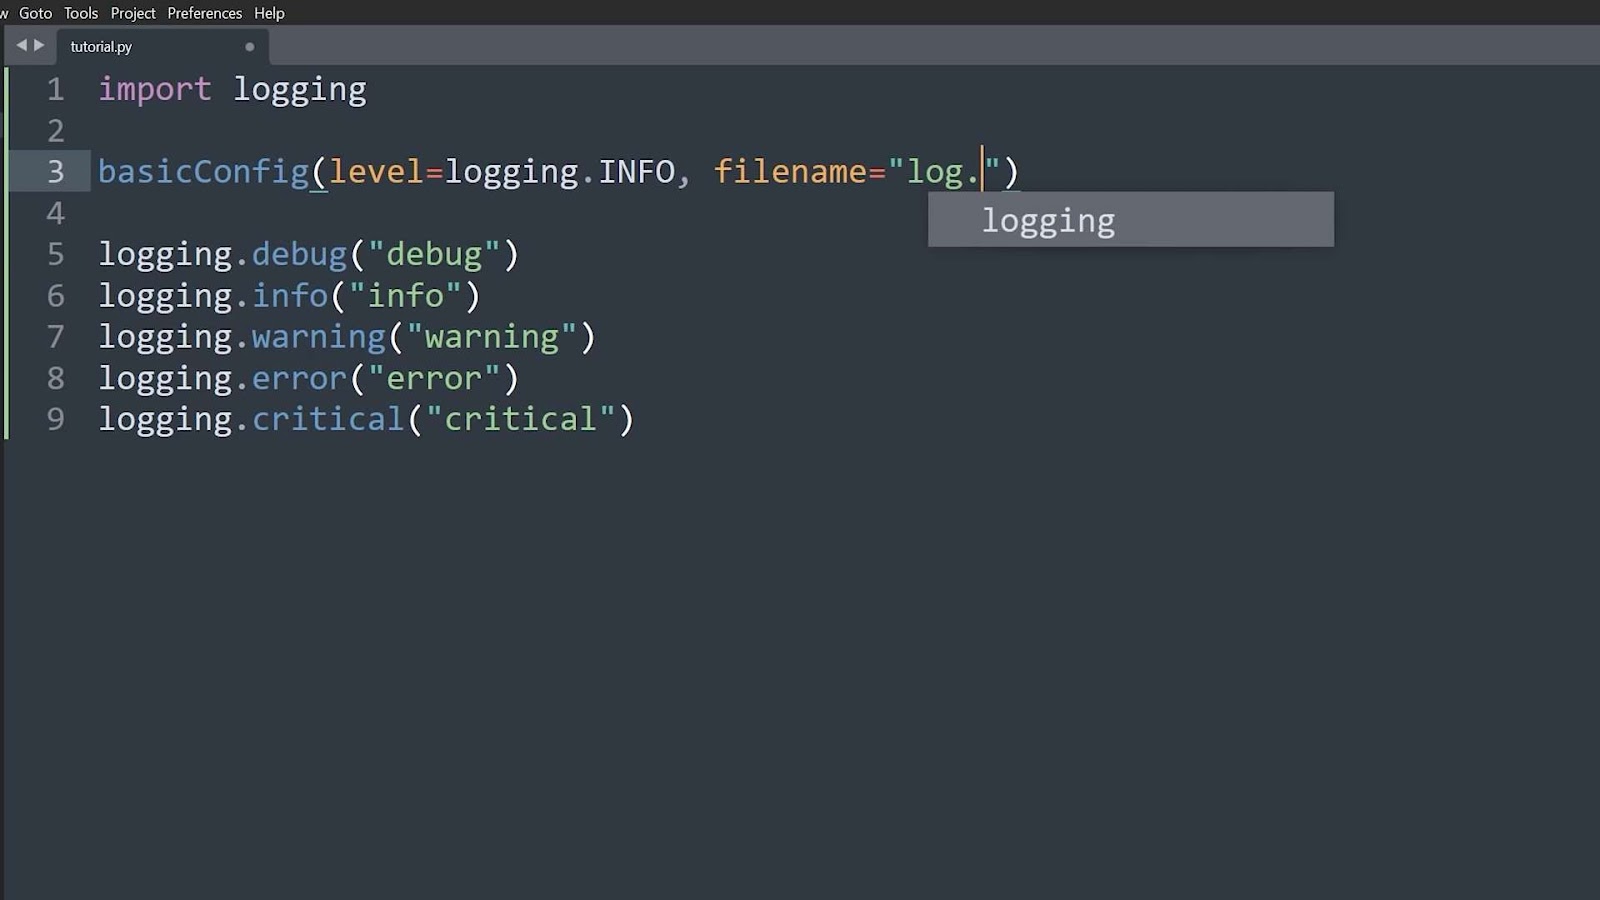The image size is (1600, 900).
Task: Open the Project menu
Action: [131, 13]
